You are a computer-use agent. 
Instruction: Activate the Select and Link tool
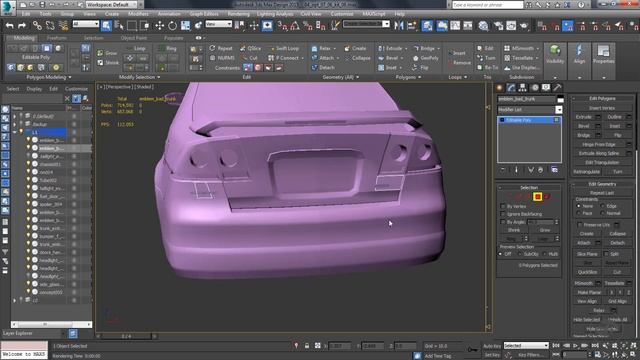[x=37, y=26]
